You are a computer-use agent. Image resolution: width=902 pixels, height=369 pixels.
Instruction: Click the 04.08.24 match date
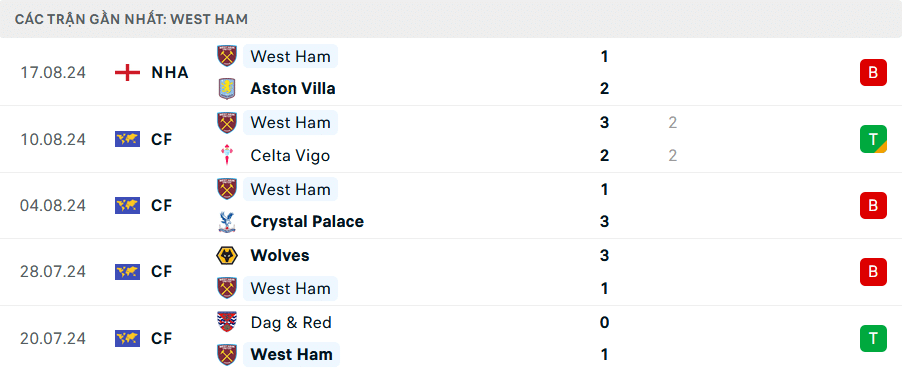click(53, 206)
